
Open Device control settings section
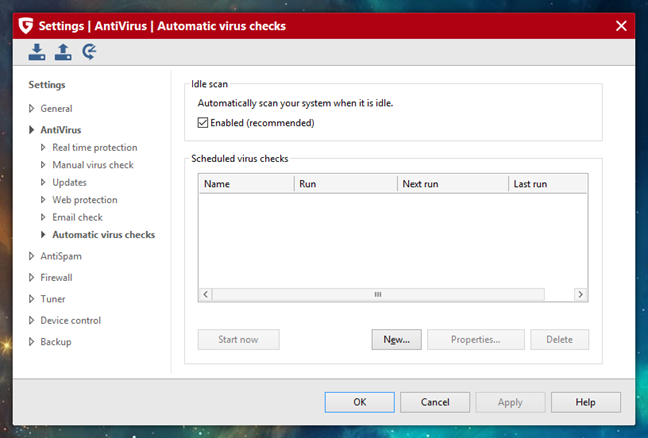point(71,320)
